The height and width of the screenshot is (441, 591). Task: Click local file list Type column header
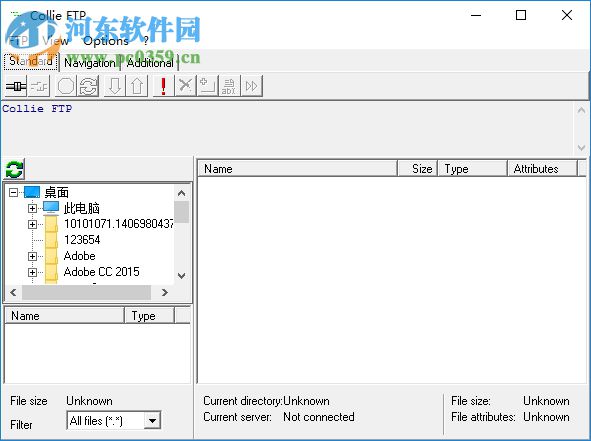click(x=150, y=315)
